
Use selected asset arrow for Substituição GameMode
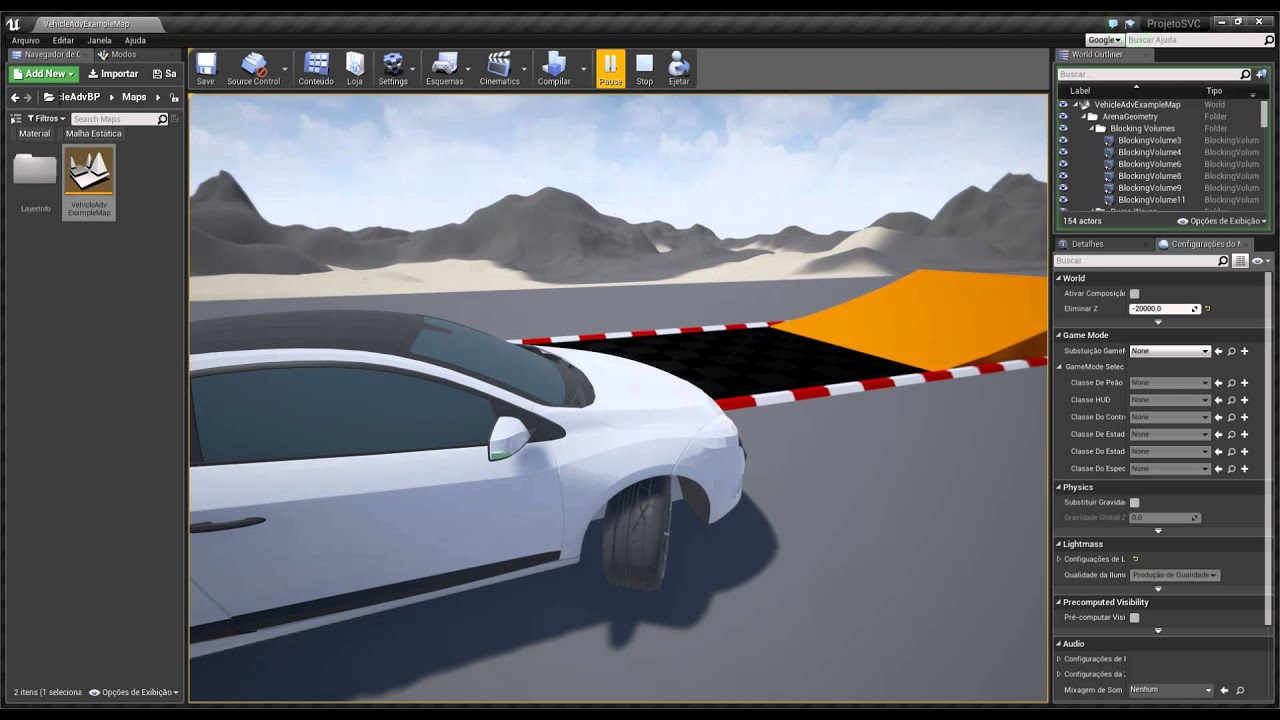pos(1218,351)
